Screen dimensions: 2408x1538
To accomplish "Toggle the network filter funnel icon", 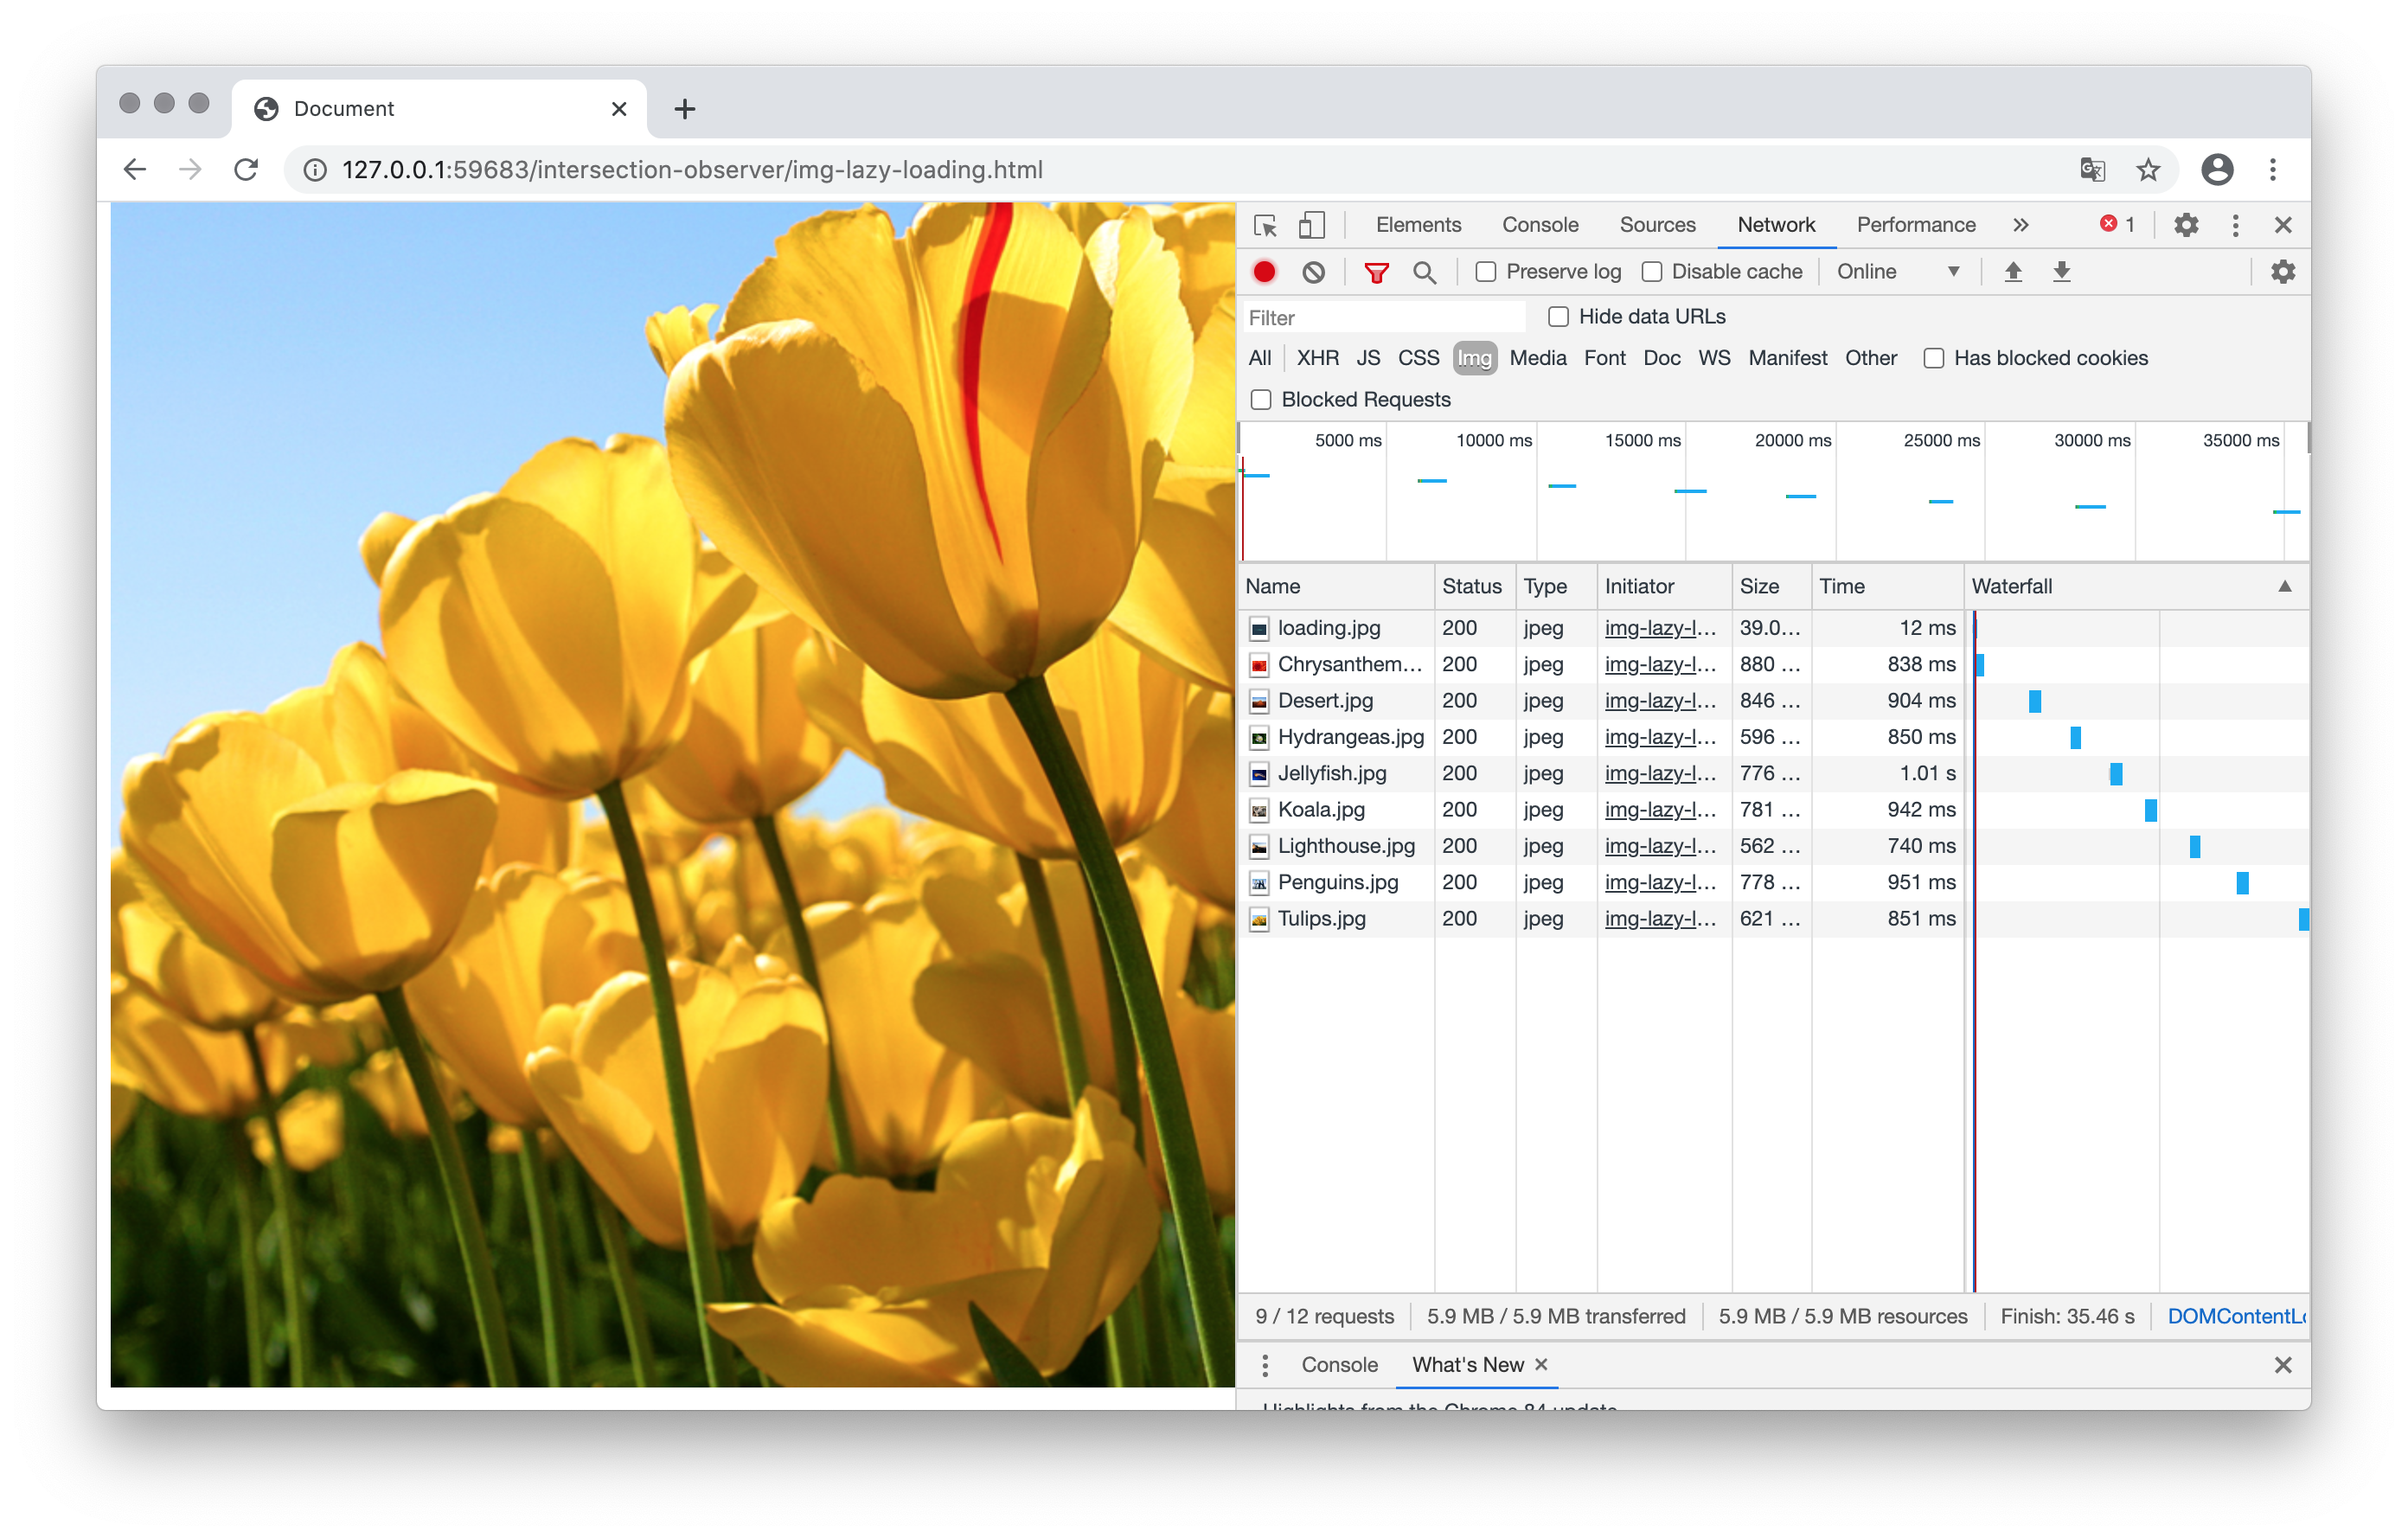I will click(x=1376, y=272).
